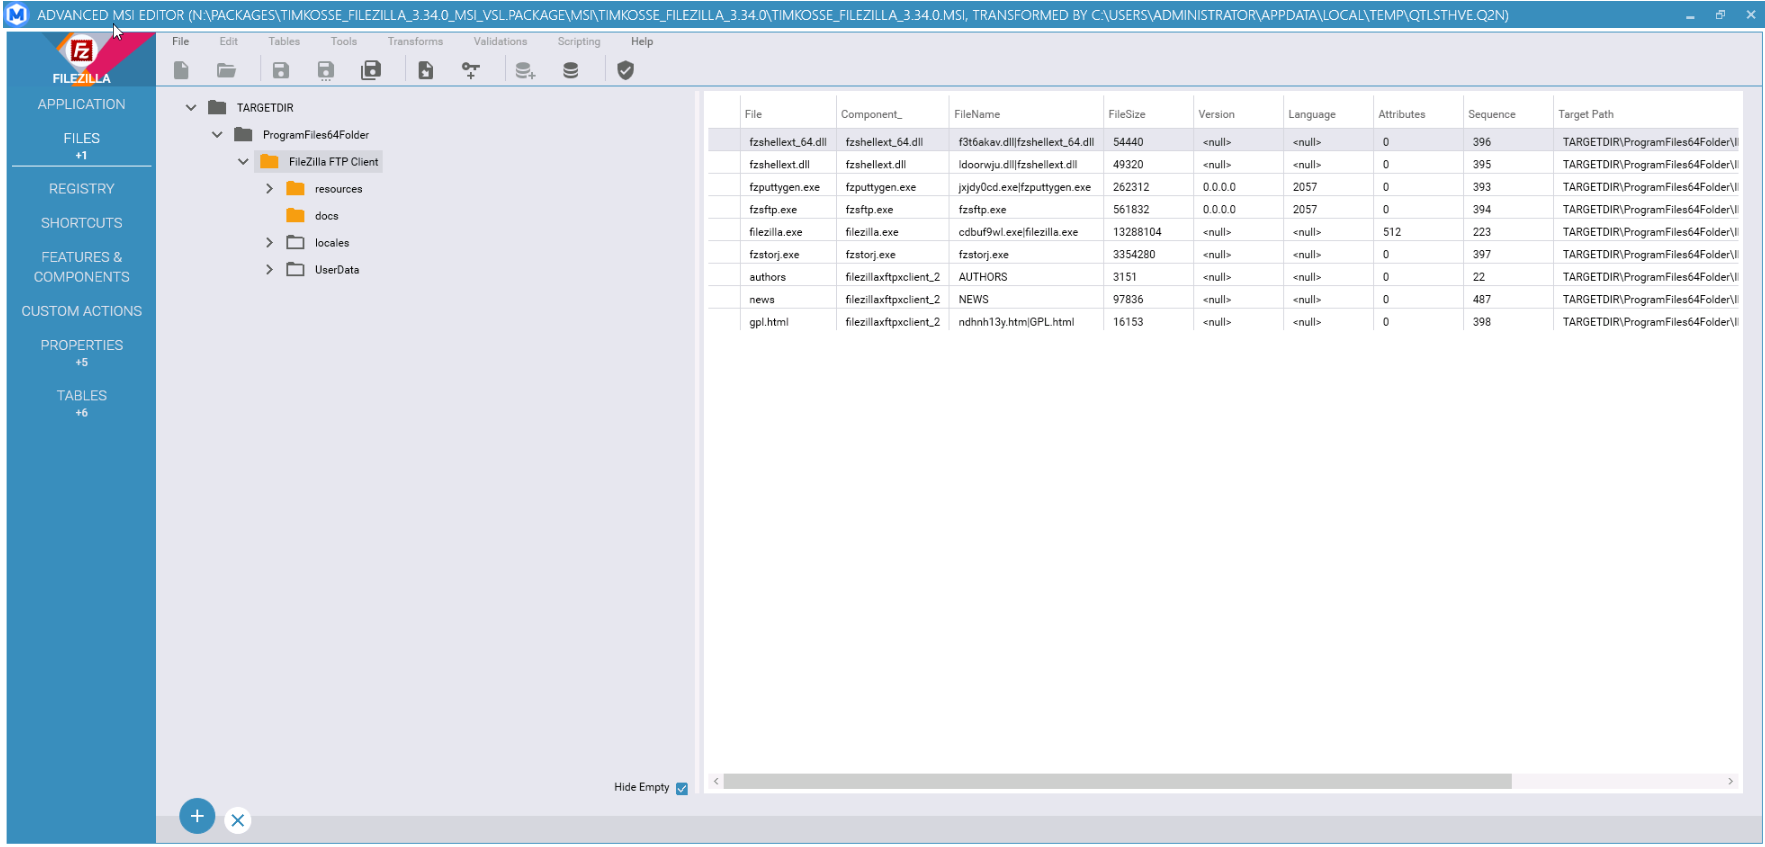Image resolution: width=1765 pixels, height=847 pixels.
Task: Select the FileZilla FTP Client folder
Action: coord(319,162)
